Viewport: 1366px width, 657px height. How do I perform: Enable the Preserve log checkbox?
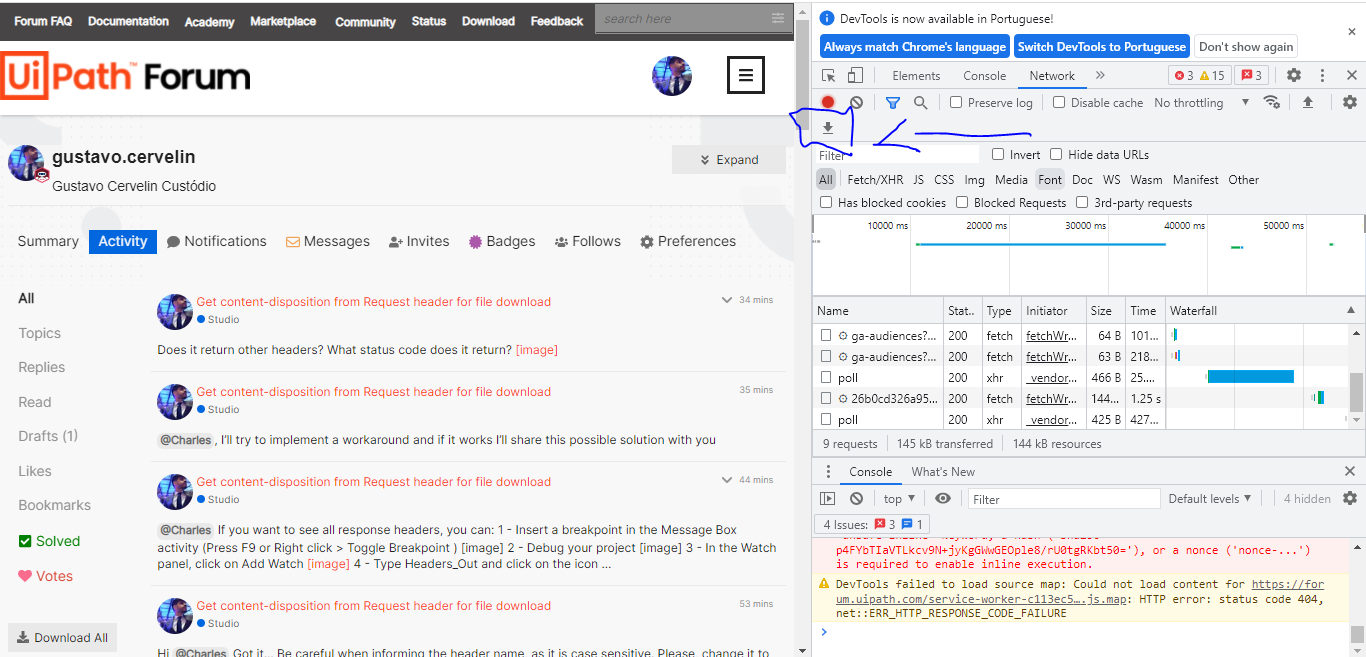[x=954, y=102]
